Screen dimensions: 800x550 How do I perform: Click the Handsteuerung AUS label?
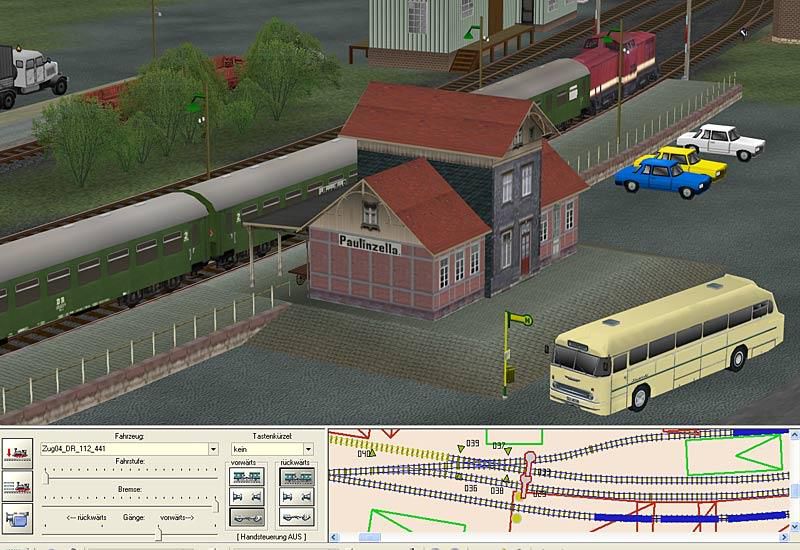click(273, 537)
